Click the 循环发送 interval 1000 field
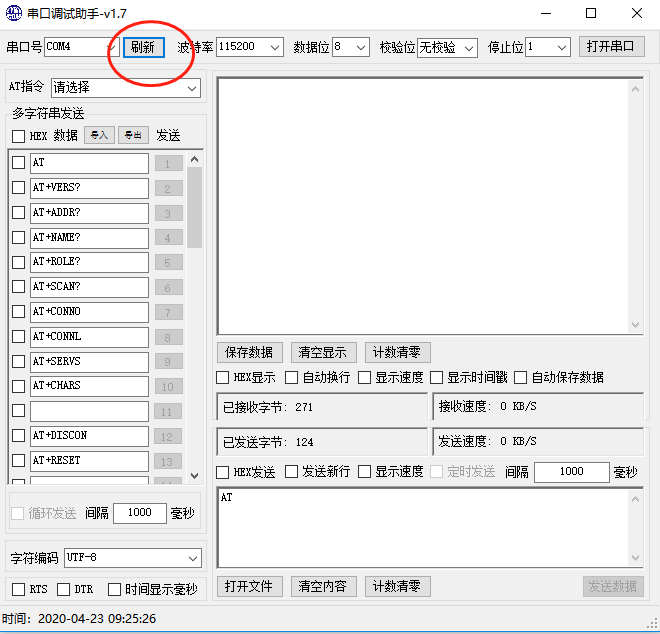660x634 pixels. tap(140, 513)
